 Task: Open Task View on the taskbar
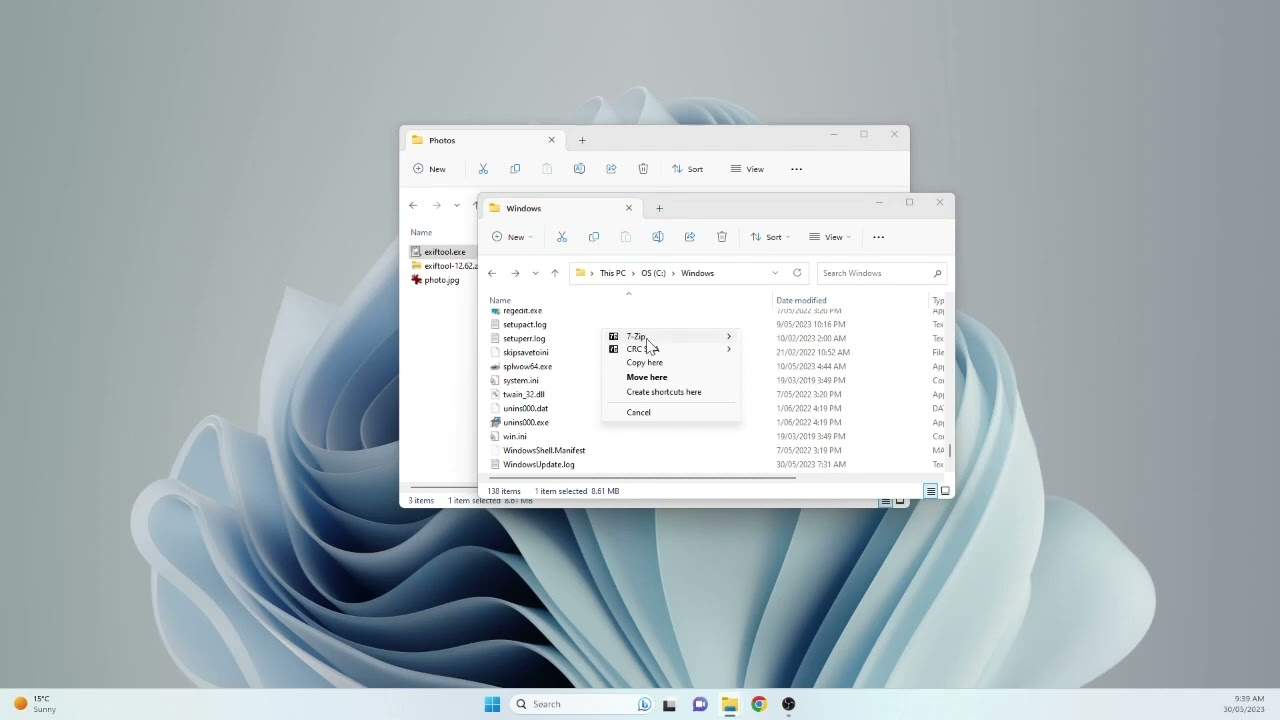pos(669,704)
